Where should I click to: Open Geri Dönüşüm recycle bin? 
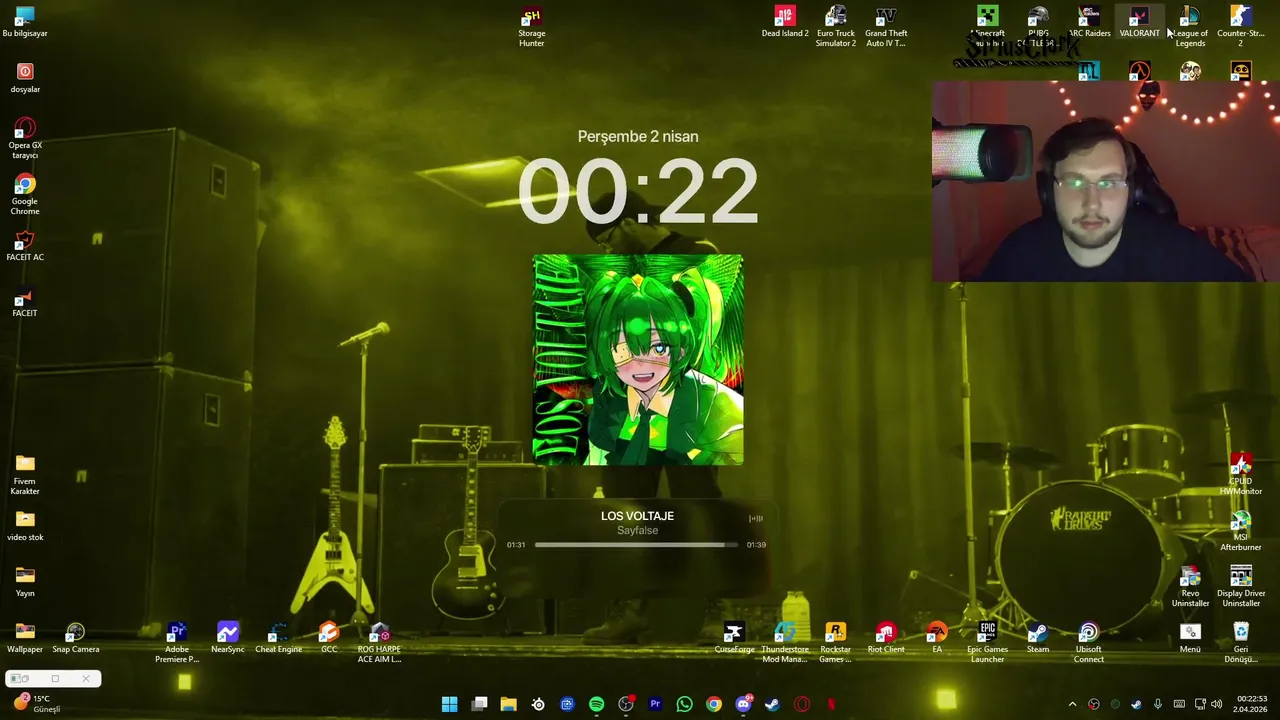click(1241, 642)
